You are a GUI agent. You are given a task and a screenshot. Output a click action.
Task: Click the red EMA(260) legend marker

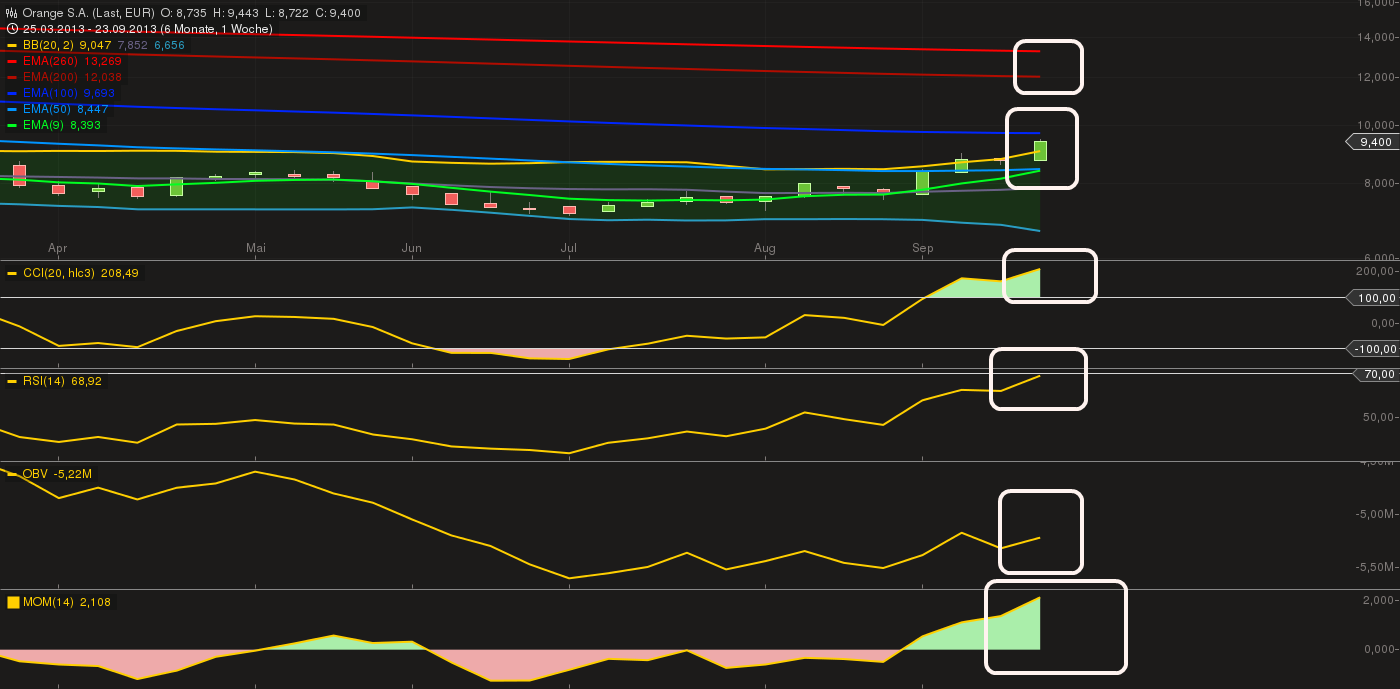[x=12, y=60]
